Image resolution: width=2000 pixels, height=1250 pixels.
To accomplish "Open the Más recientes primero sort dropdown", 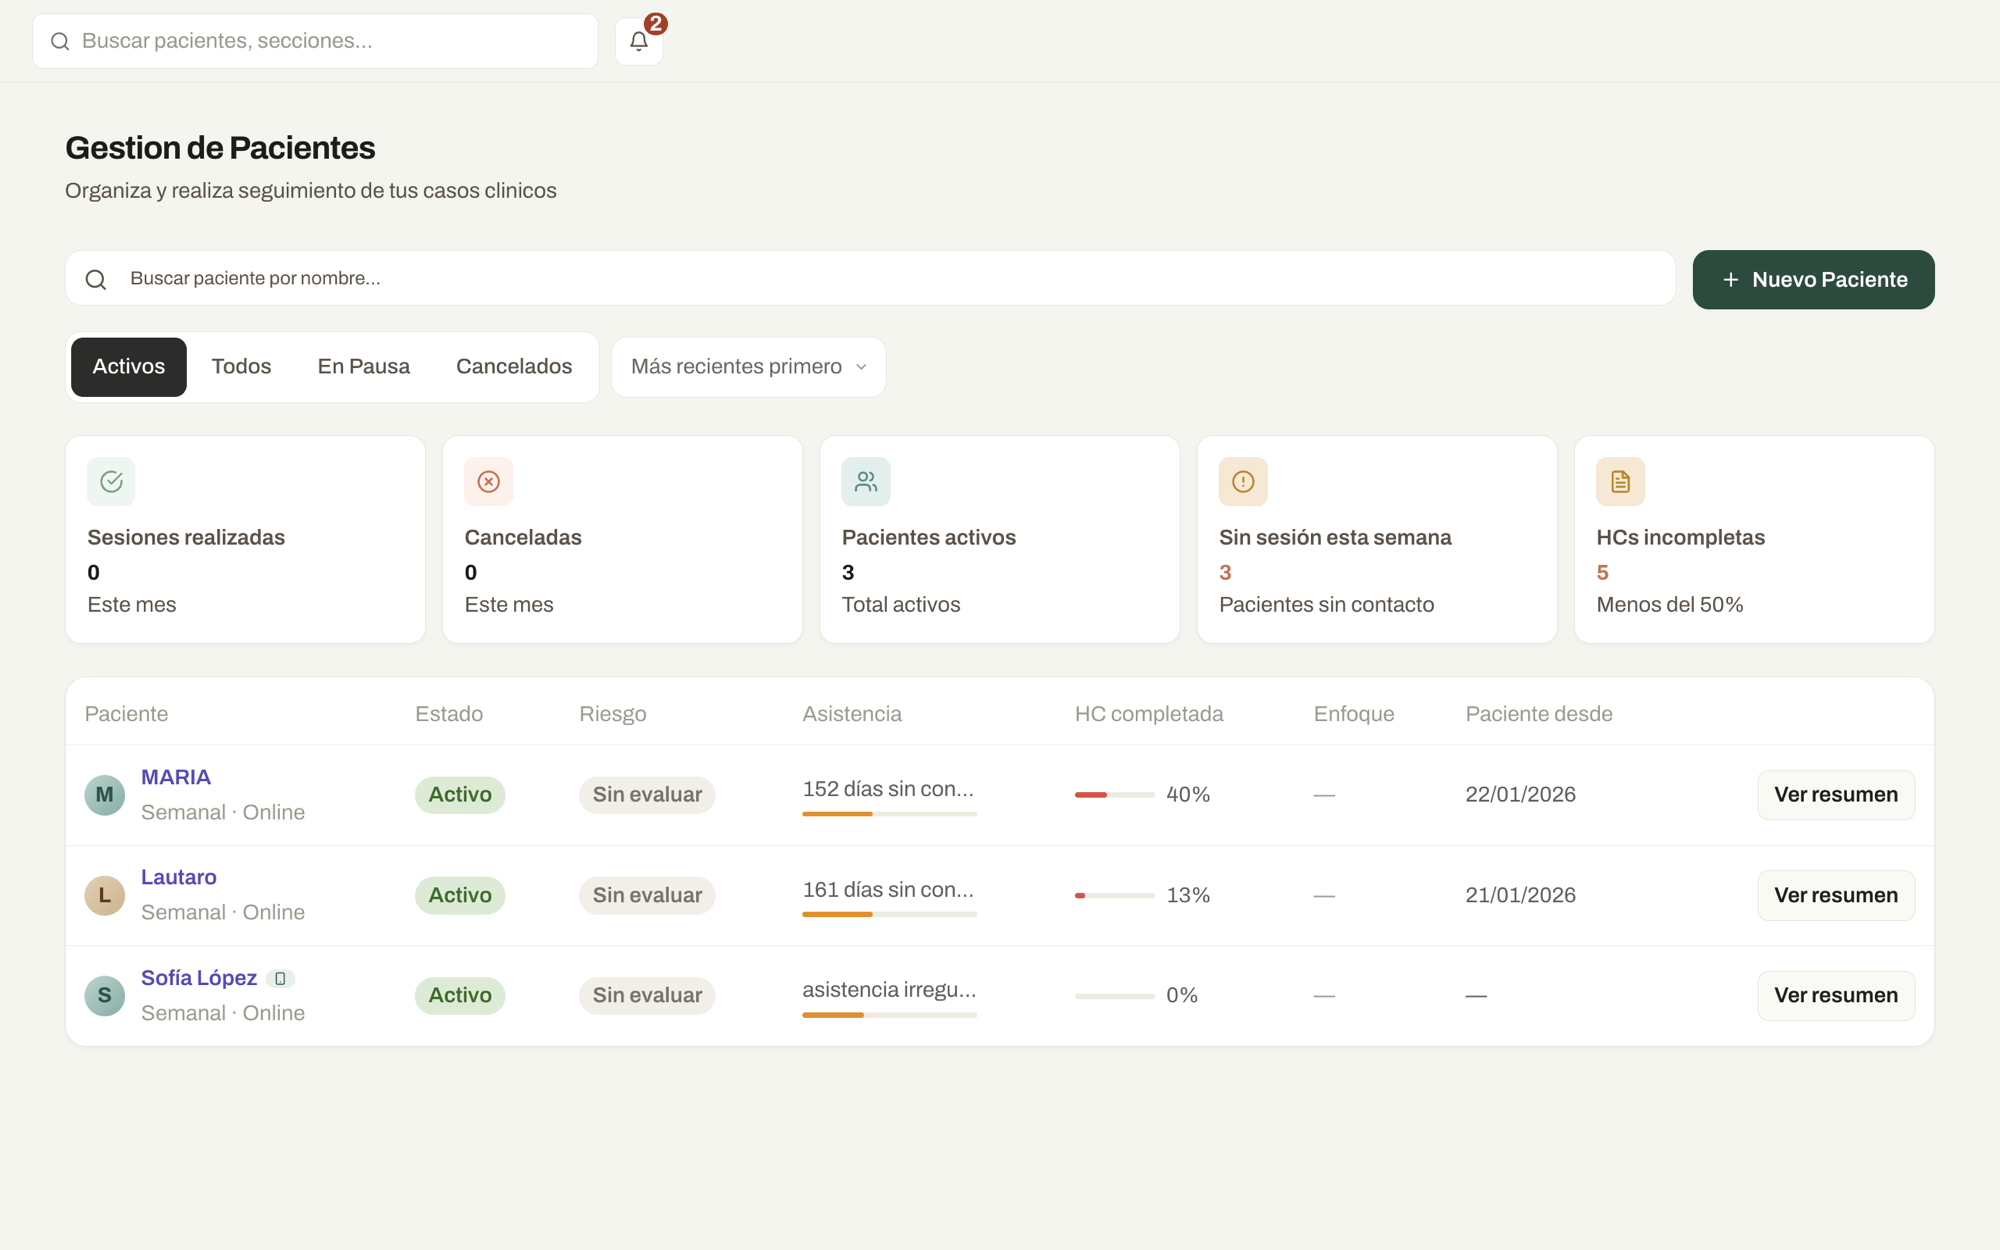I will point(749,367).
